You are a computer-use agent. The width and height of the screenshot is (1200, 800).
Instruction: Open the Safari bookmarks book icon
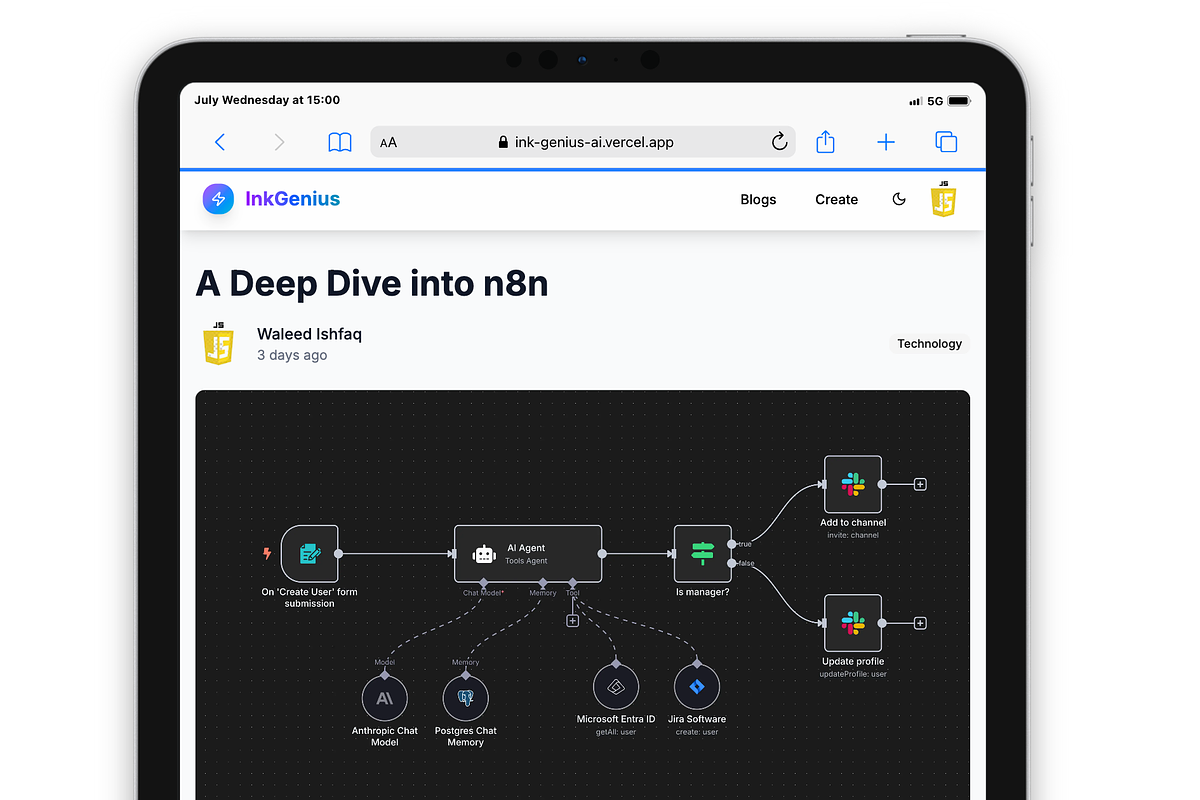coord(340,142)
